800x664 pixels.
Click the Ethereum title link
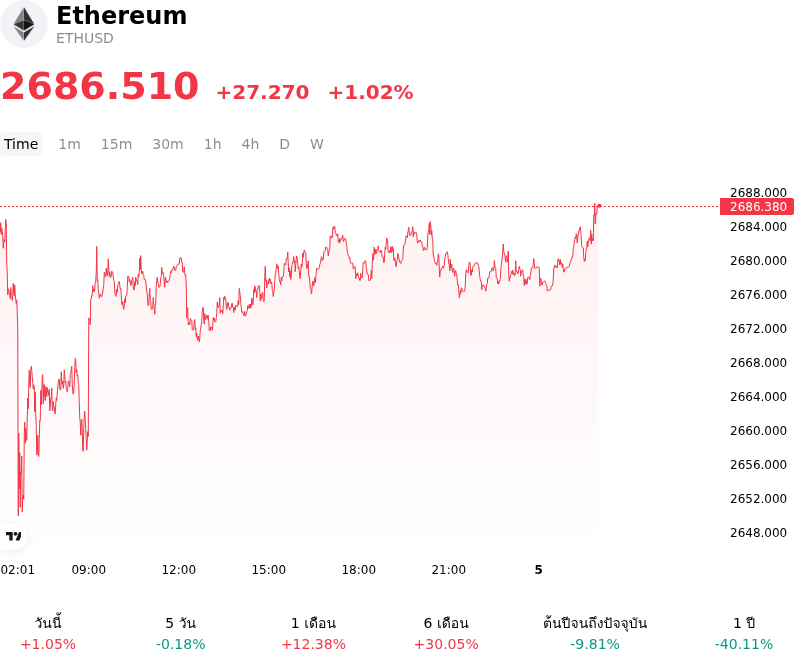[x=121, y=15]
